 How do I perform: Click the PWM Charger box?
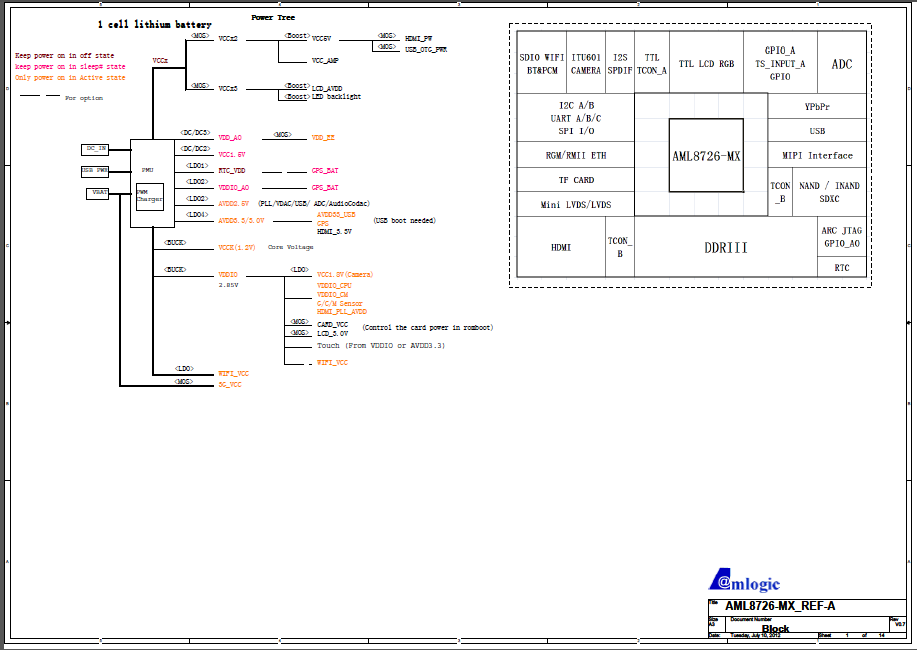[x=150, y=197]
